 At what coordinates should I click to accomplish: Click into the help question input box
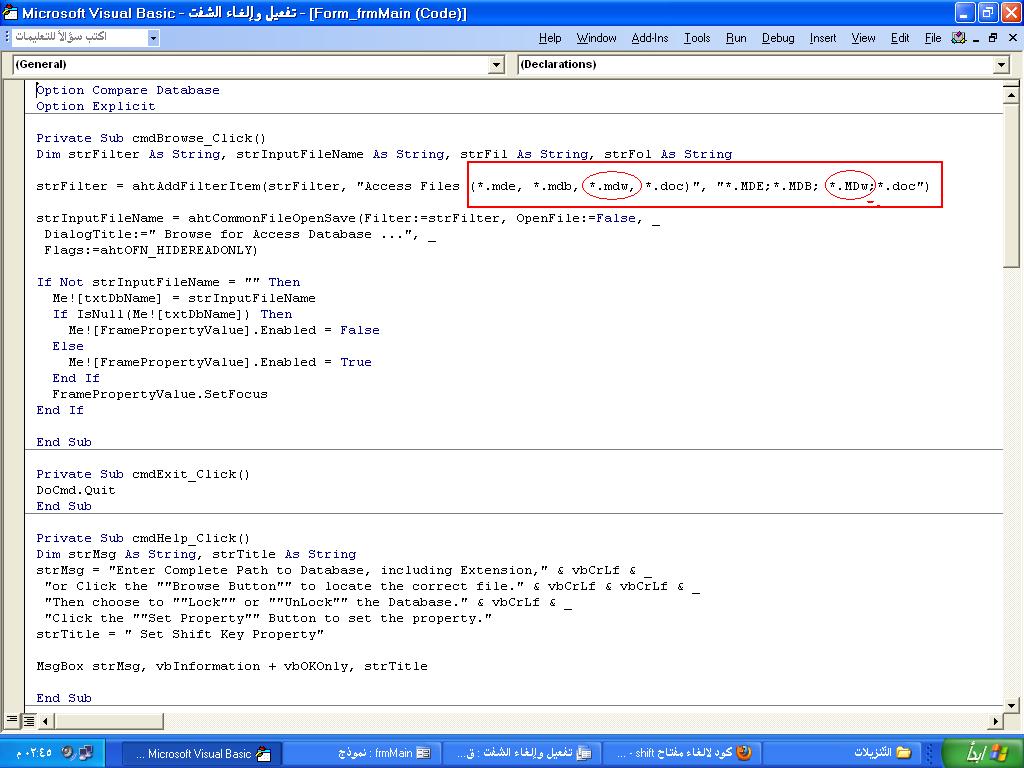80,37
